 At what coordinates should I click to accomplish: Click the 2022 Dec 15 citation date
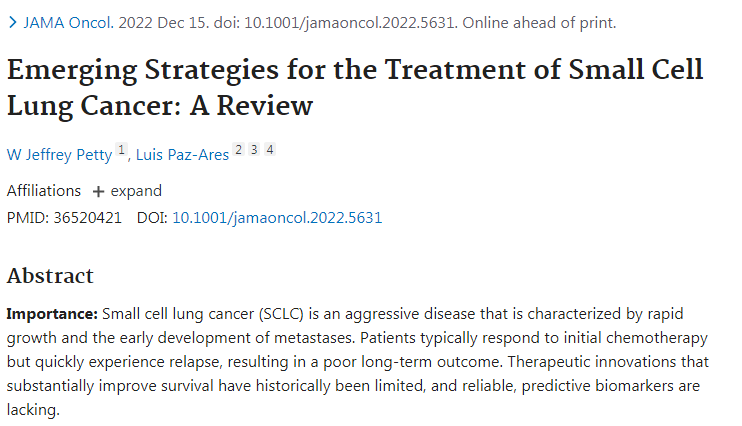[164, 22]
